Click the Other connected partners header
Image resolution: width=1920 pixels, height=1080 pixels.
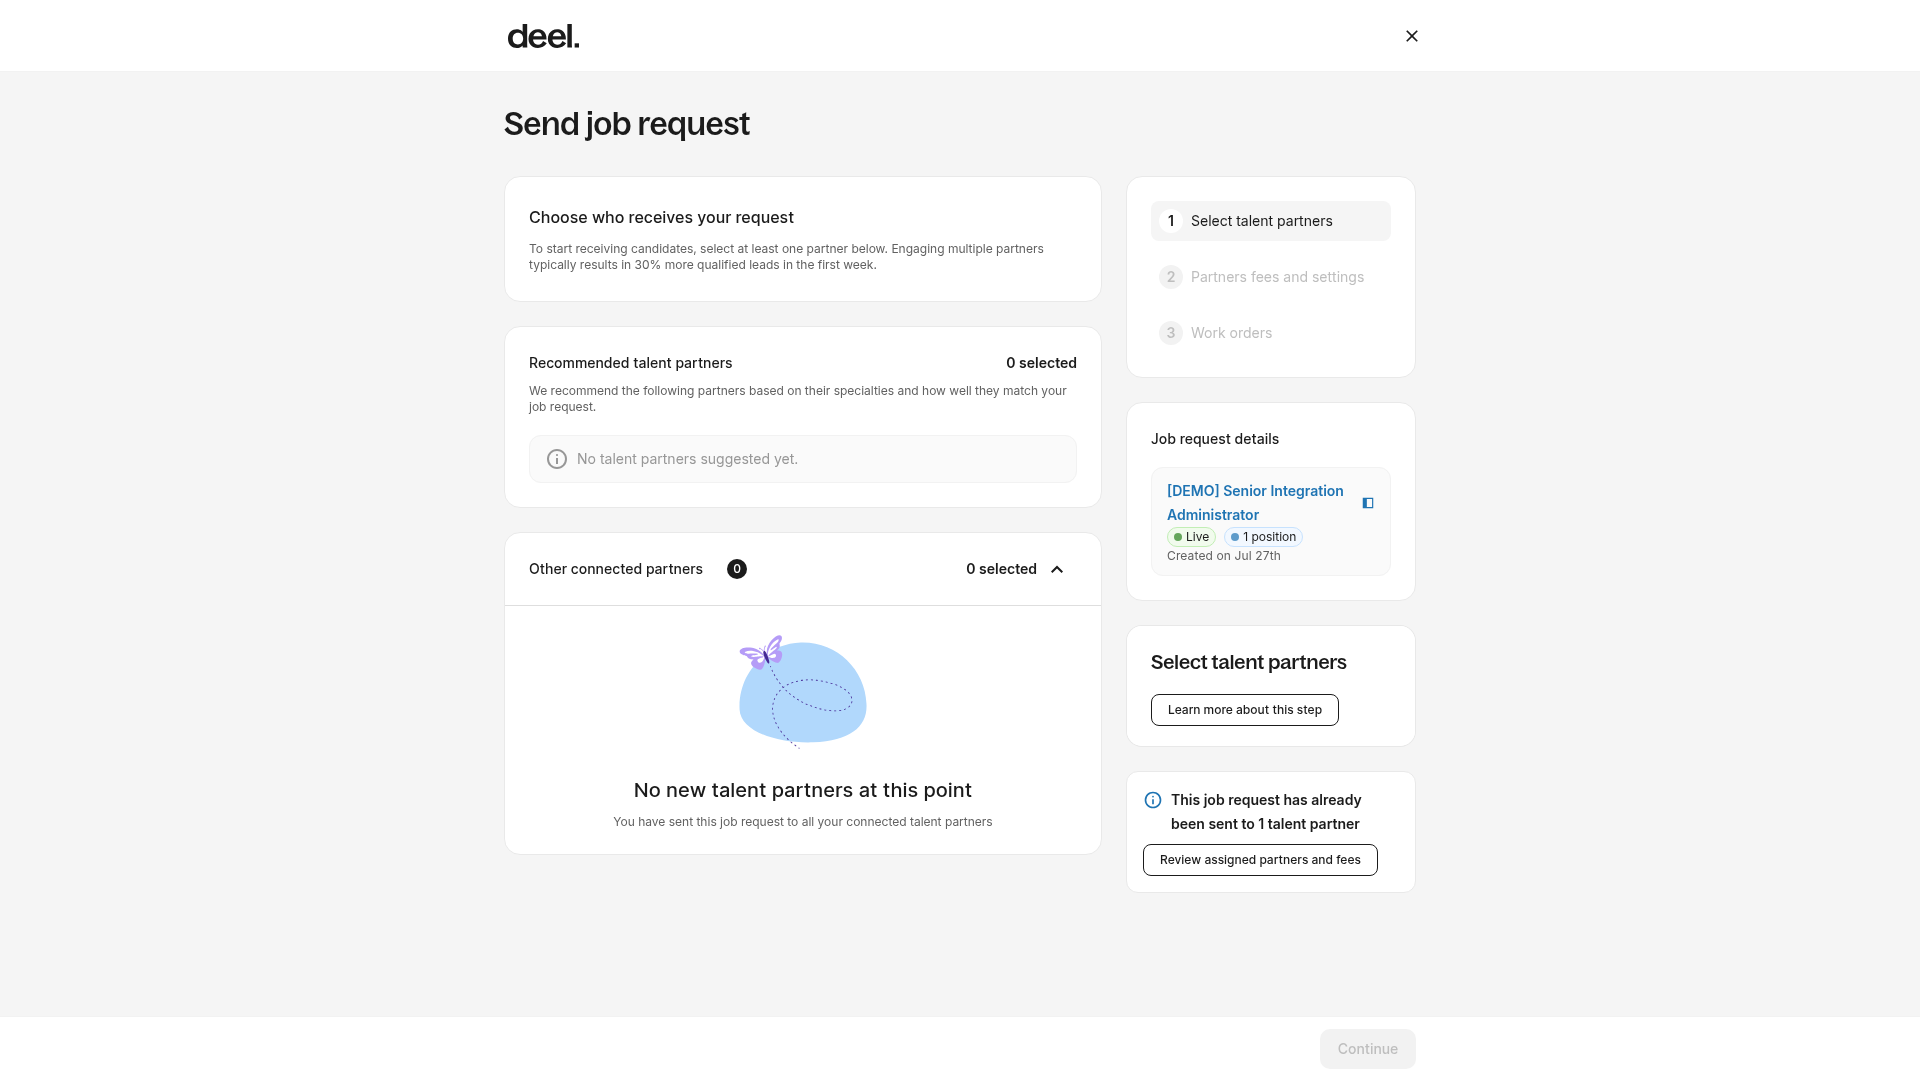click(803, 569)
